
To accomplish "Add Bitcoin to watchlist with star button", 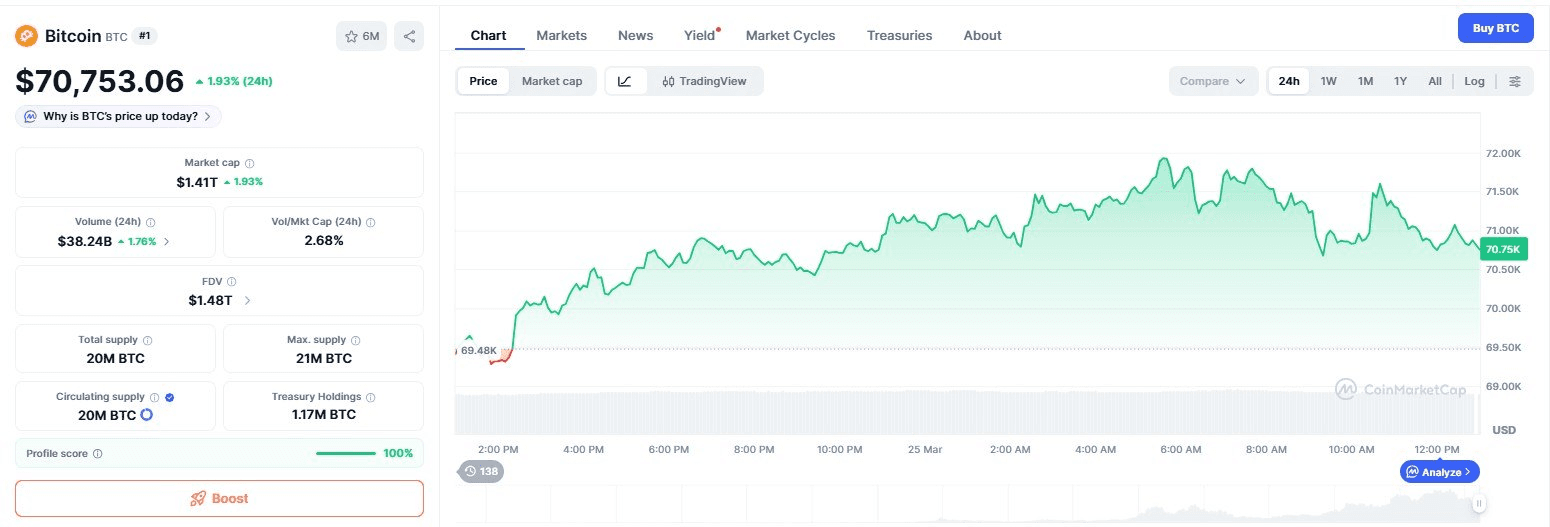I will [362, 36].
